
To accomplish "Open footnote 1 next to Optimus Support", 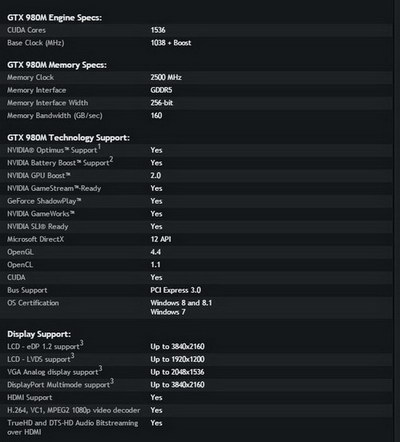I will (x=99, y=147).
